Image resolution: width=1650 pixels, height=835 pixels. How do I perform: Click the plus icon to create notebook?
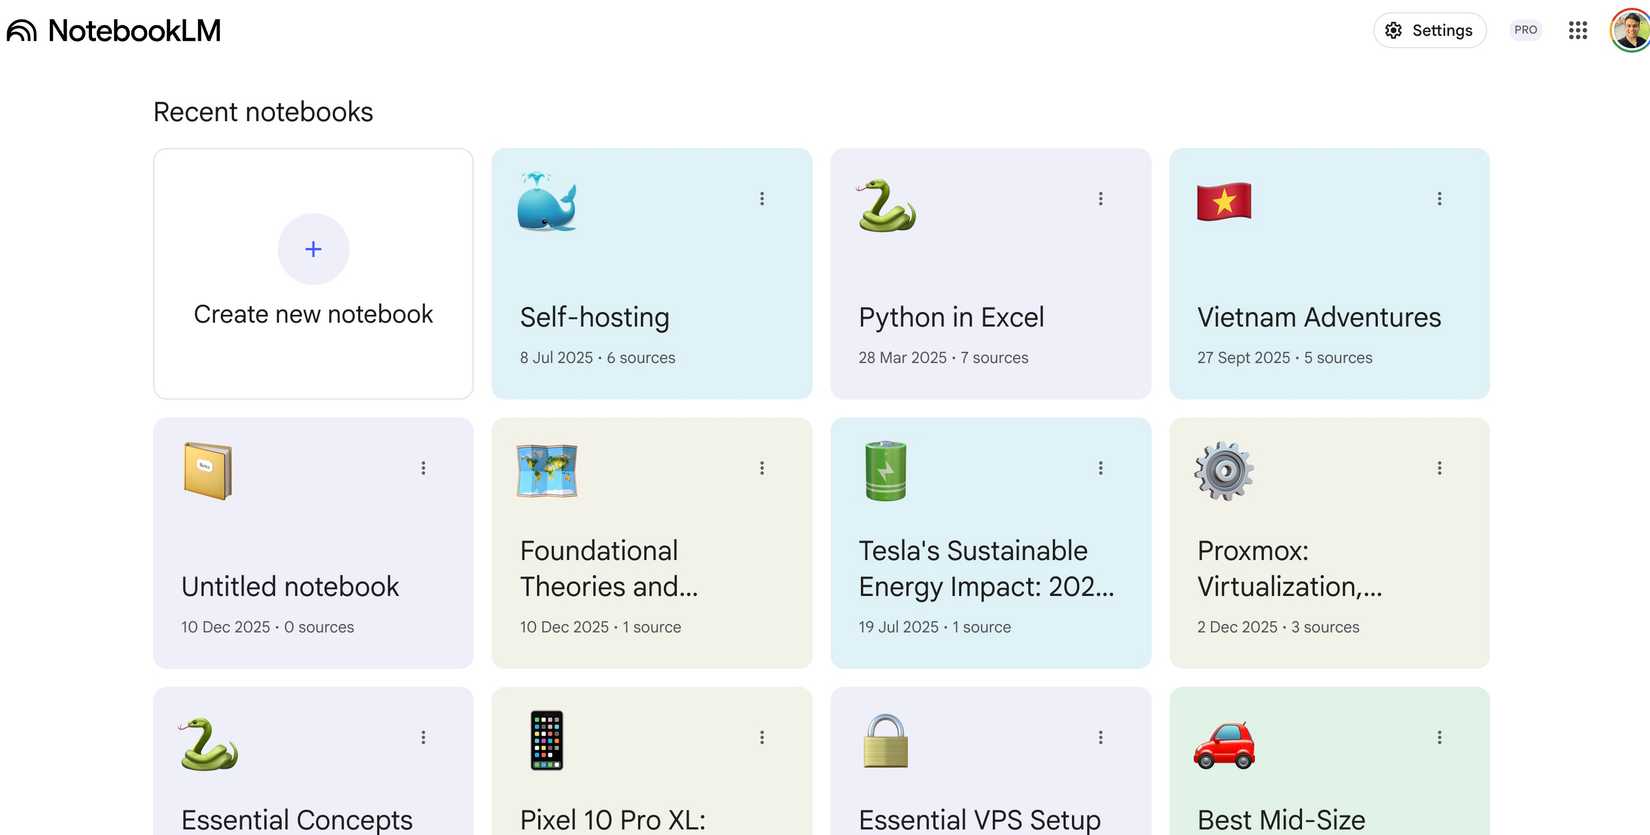313,249
